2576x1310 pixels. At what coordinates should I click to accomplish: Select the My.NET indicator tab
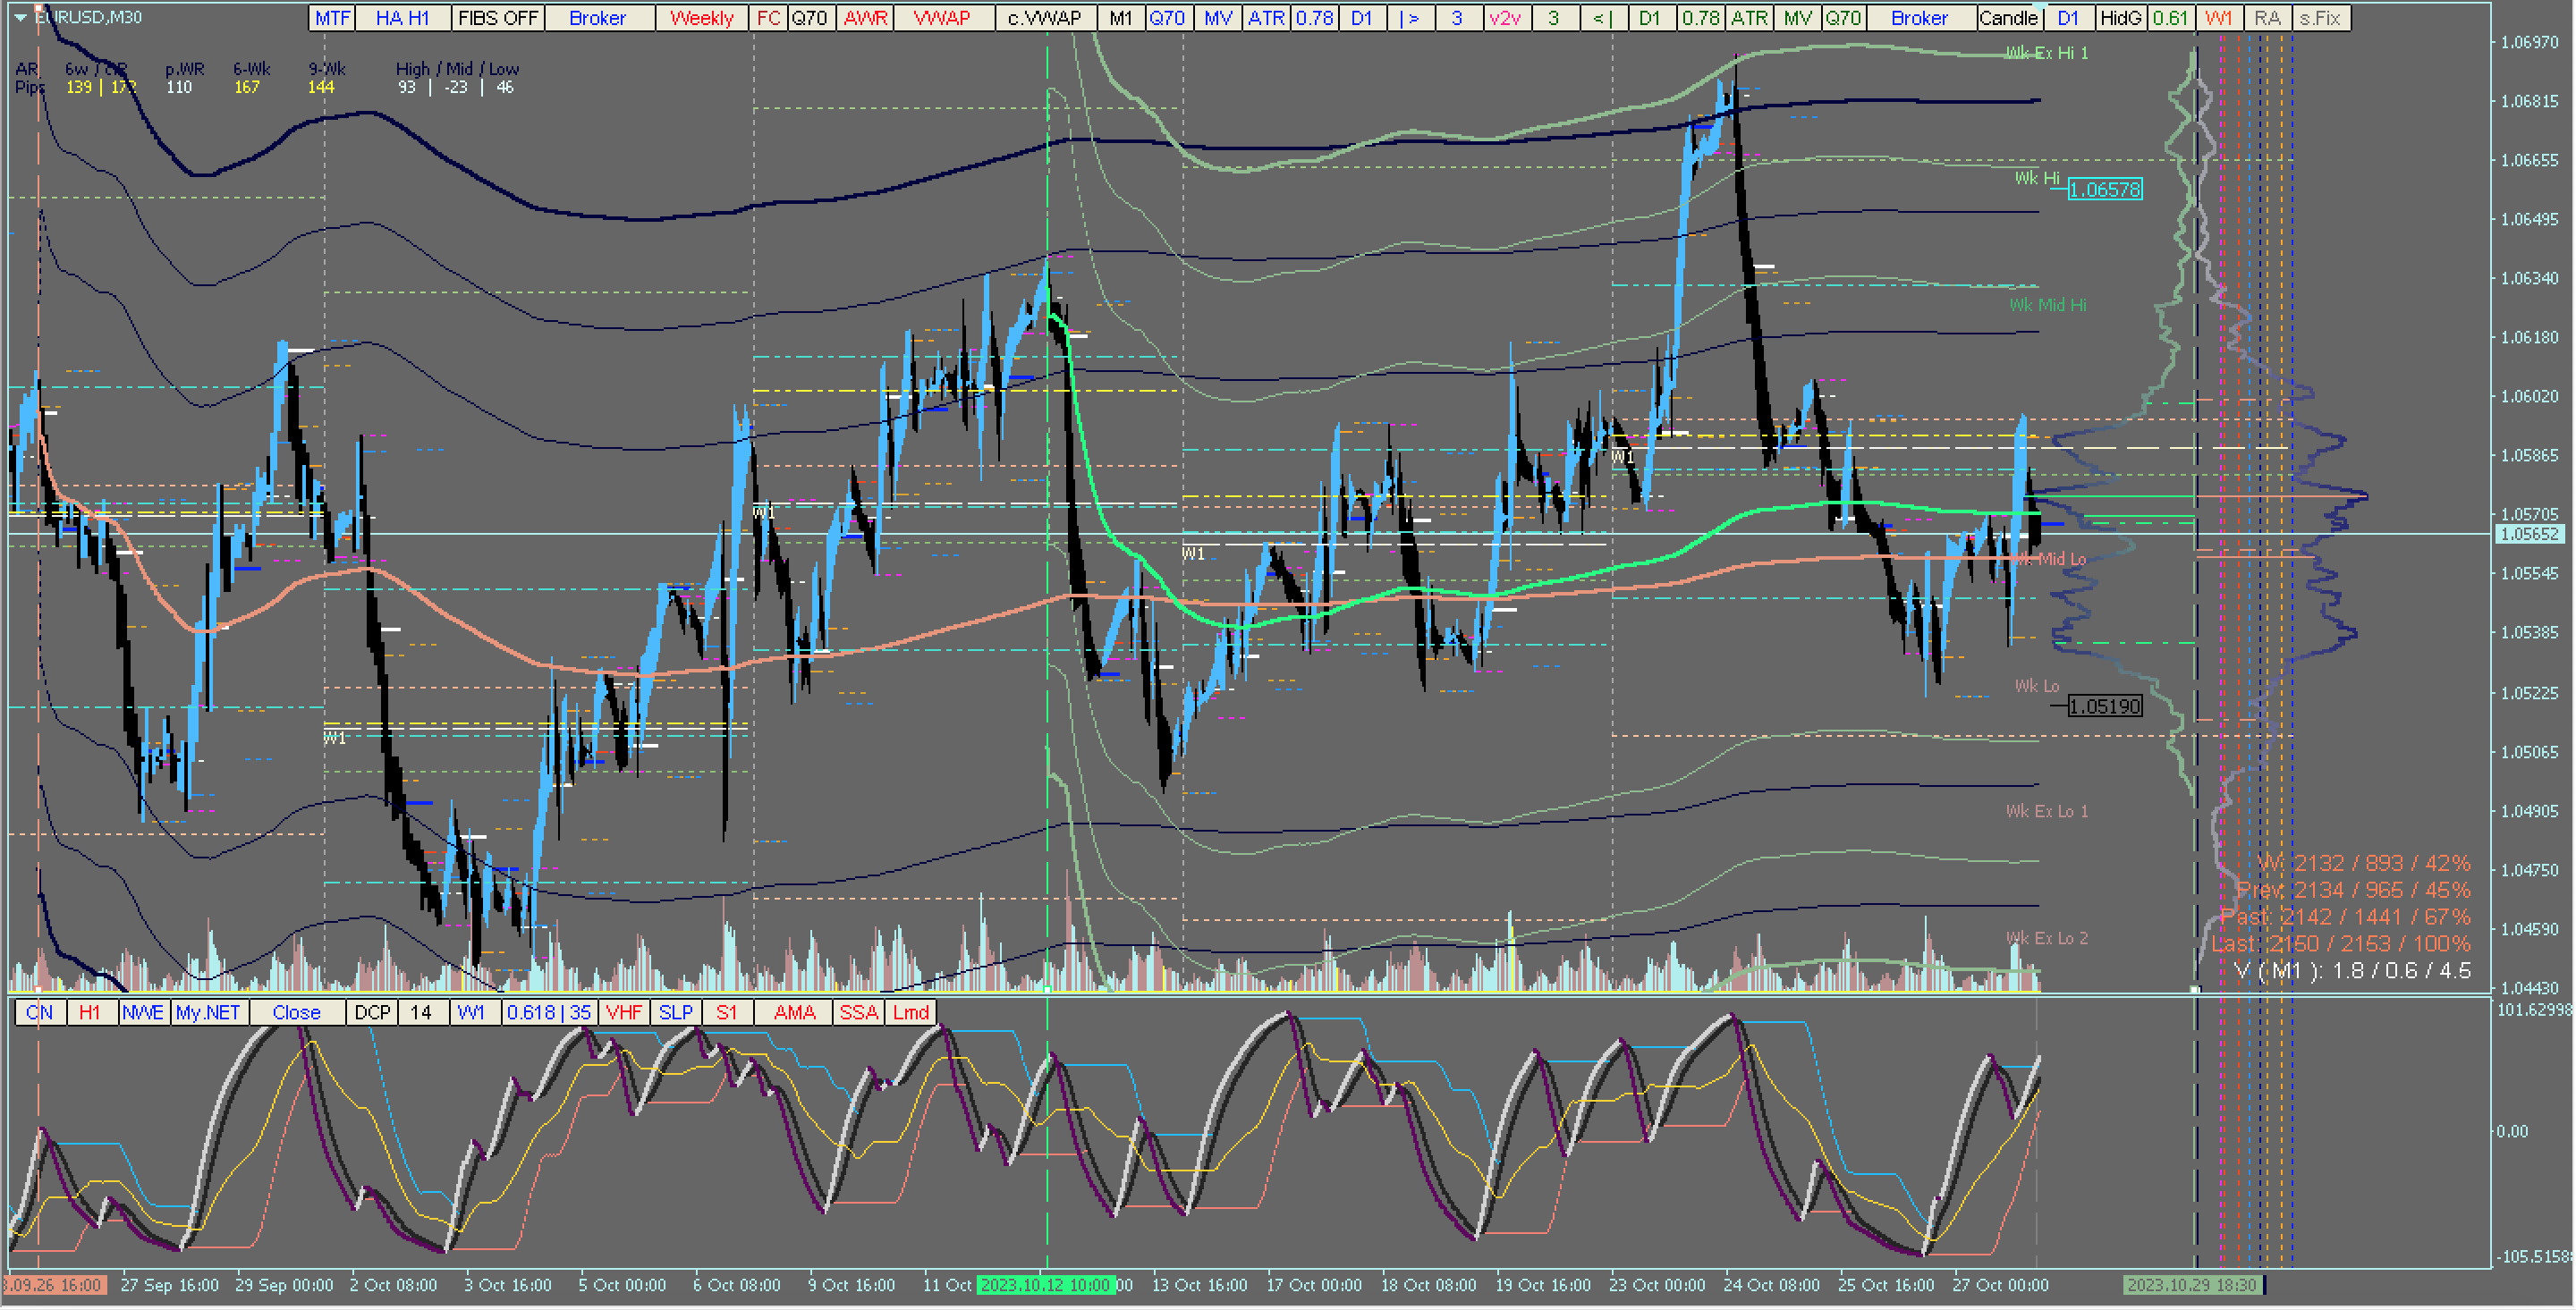[208, 1013]
